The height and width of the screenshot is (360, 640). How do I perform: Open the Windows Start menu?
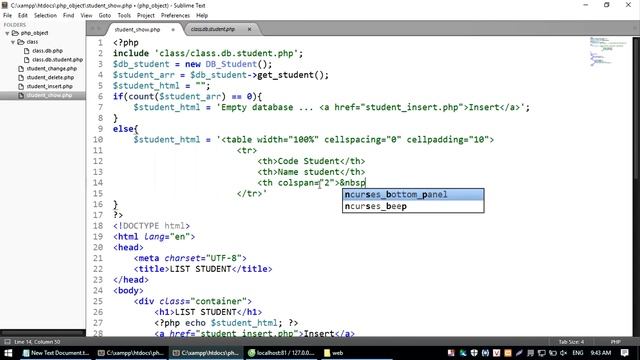pyautogui.click(x=8, y=353)
